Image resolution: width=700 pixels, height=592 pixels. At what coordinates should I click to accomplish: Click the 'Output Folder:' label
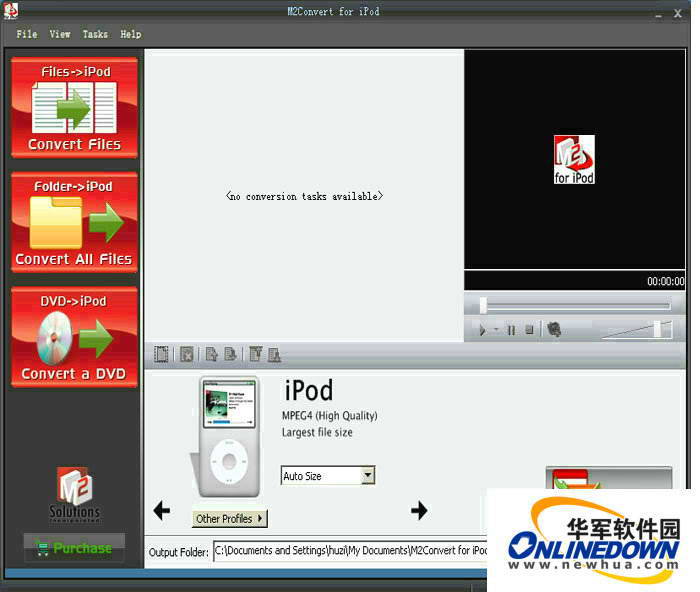179,552
